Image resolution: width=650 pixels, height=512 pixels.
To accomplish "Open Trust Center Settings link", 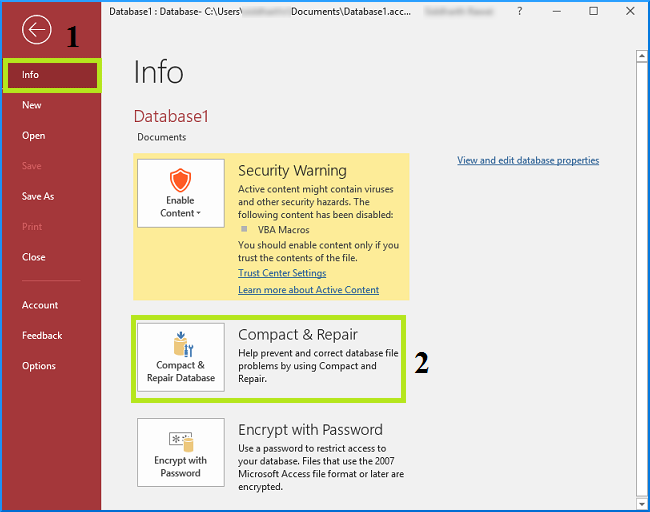I will (x=282, y=273).
